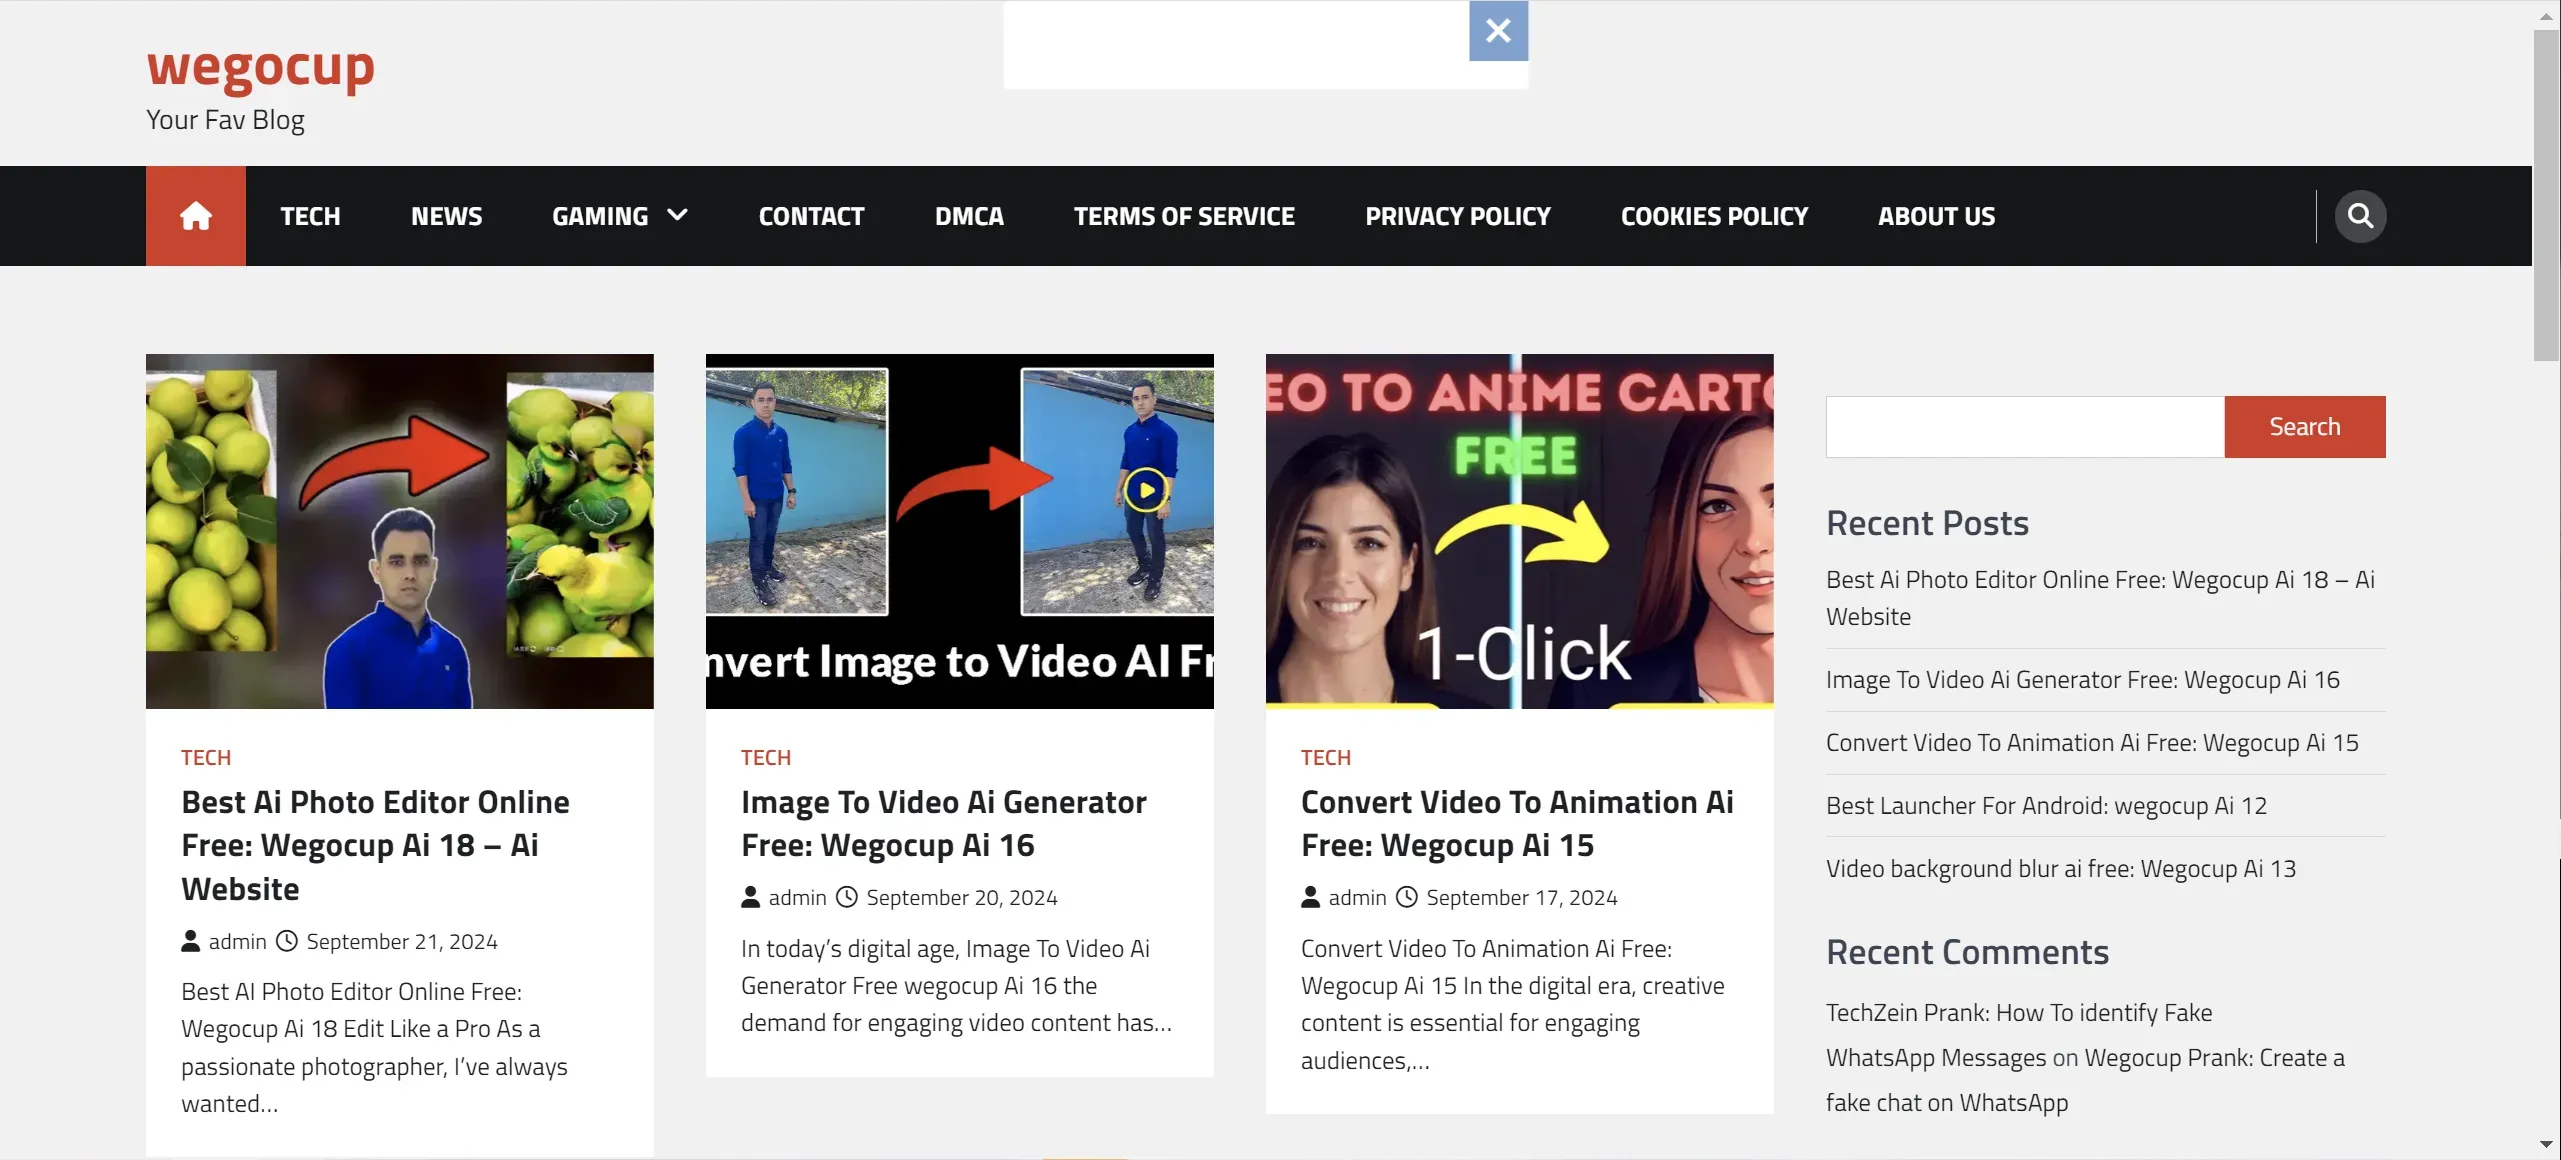The width and height of the screenshot is (2561, 1160).
Task: Click the home icon in navbar
Action: pos(195,216)
